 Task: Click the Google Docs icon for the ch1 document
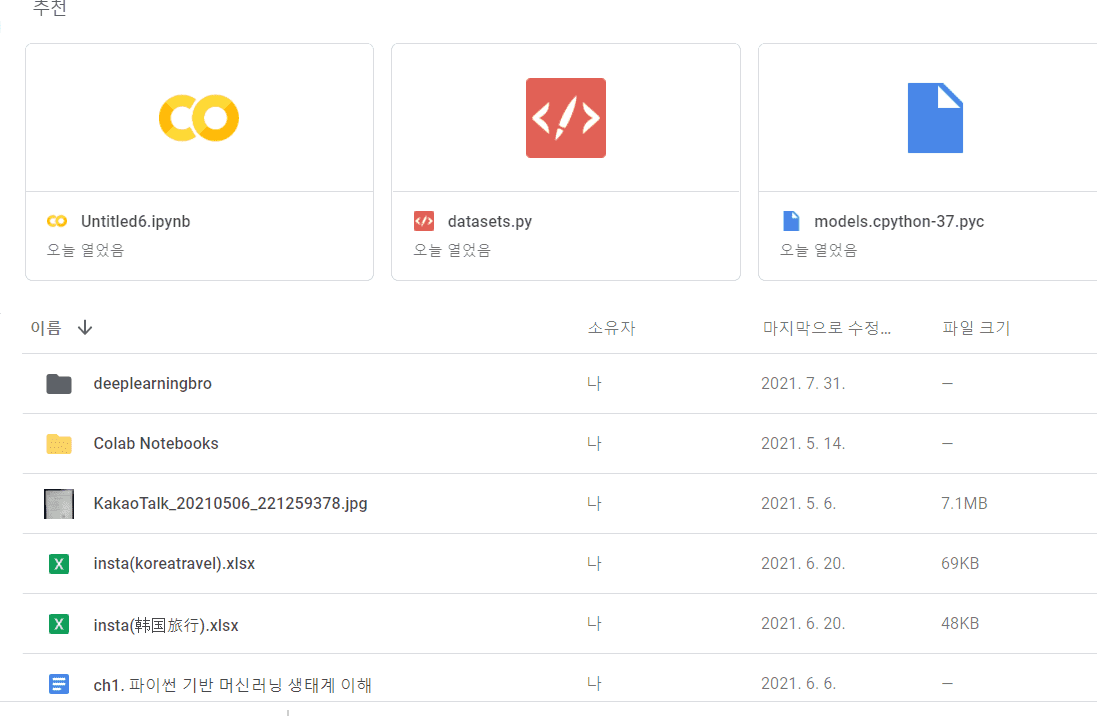click(x=59, y=684)
